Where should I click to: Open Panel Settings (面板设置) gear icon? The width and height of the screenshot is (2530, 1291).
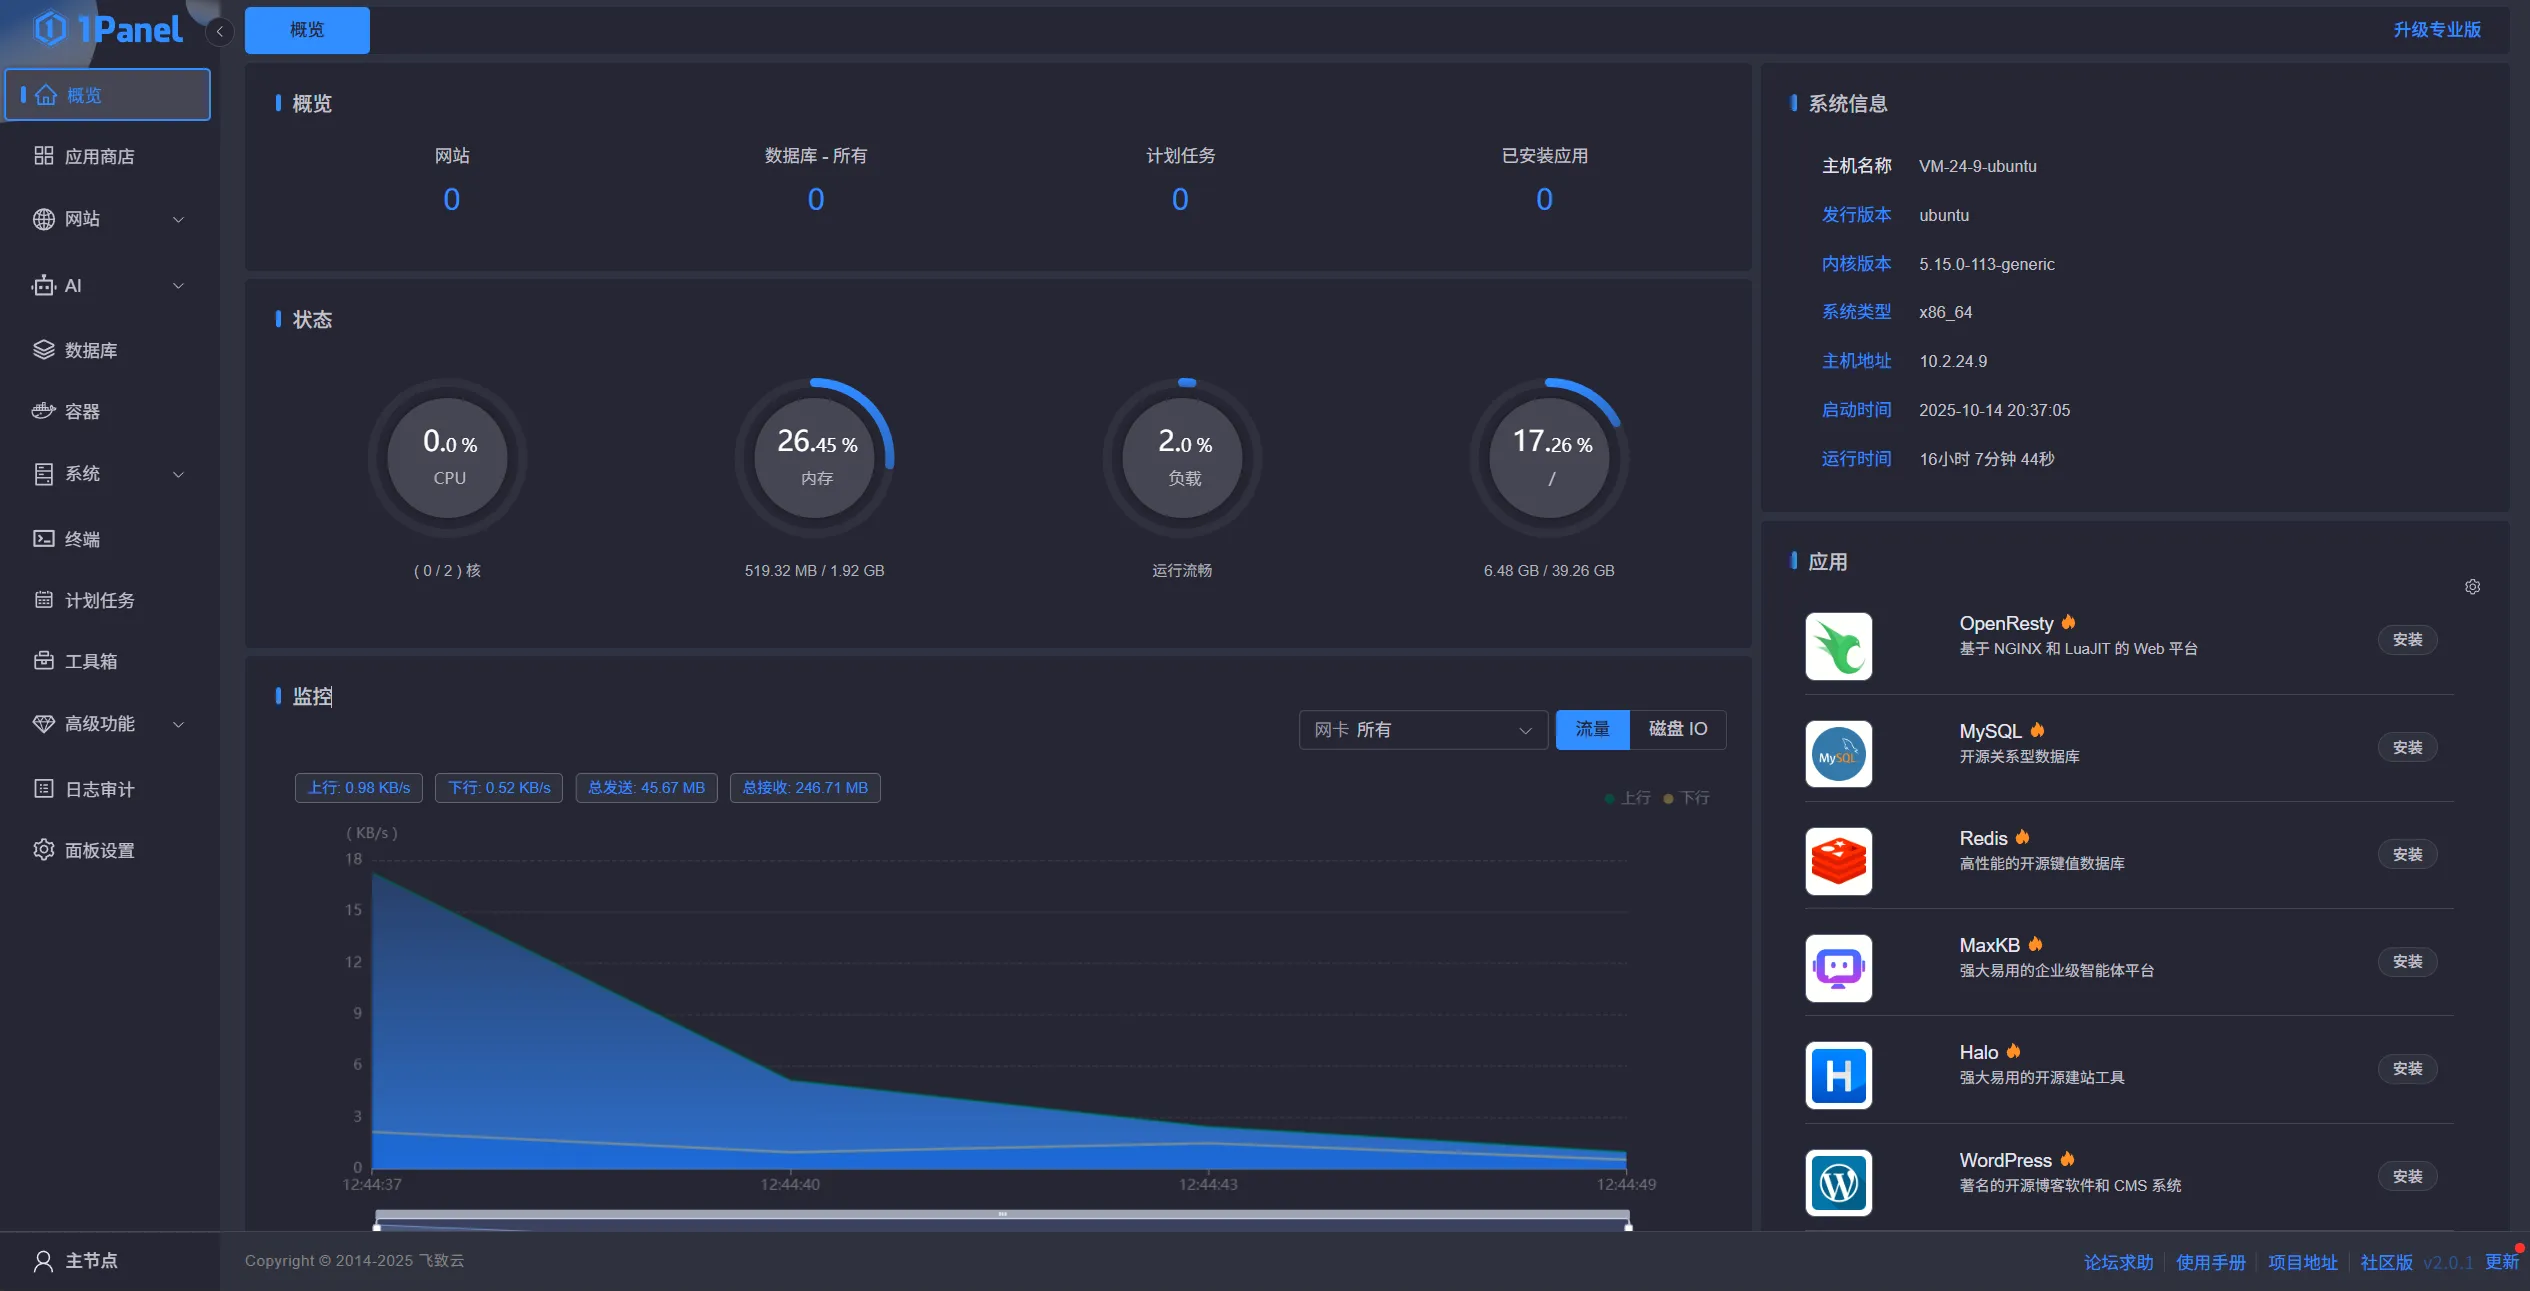(x=43, y=850)
